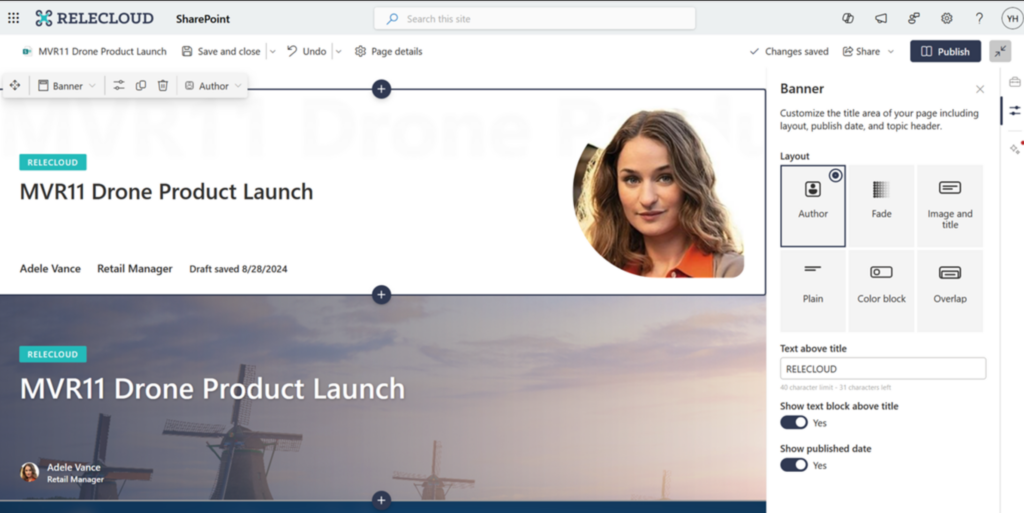1024x513 pixels.
Task: Collapse the editing view arrows icon
Action: click(x=1000, y=52)
